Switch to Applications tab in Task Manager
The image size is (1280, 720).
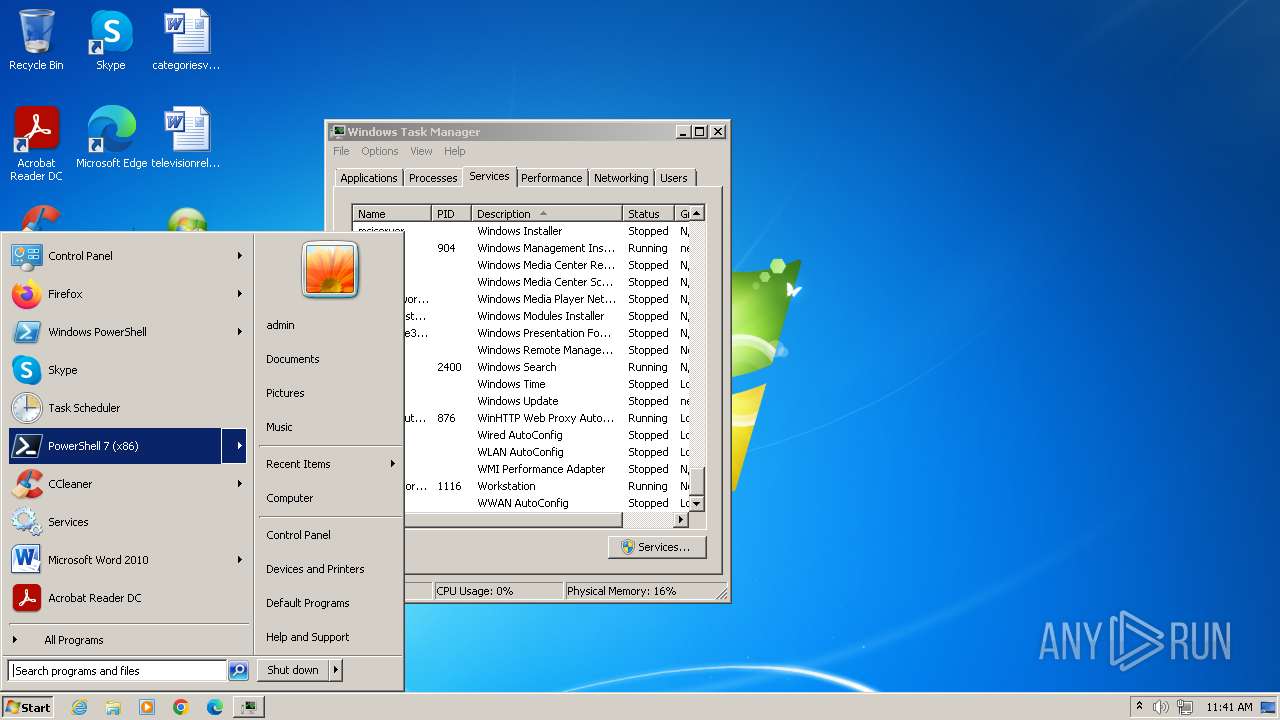[x=368, y=178]
